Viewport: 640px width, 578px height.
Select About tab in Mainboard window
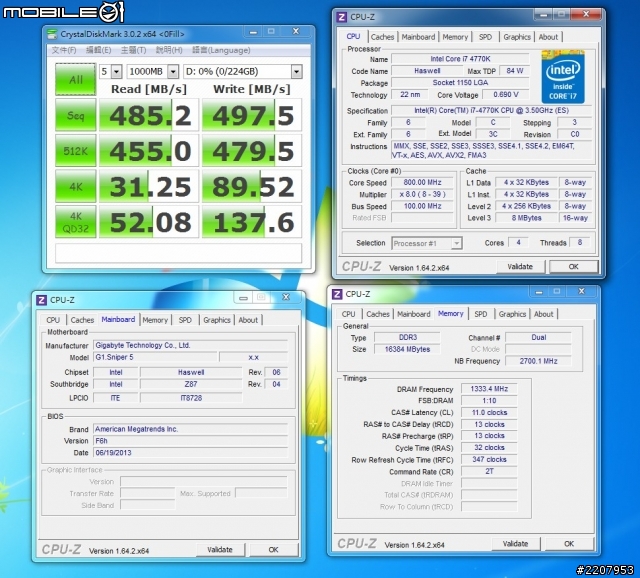pos(248,320)
